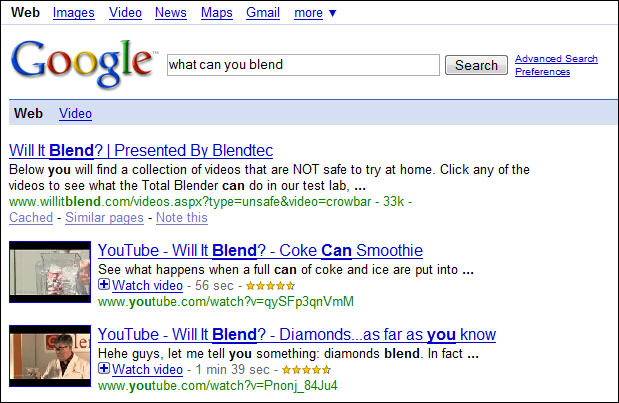Open Diamonds video thumbnail
The height and width of the screenshot is (403, 619).
tap(50, 356)
